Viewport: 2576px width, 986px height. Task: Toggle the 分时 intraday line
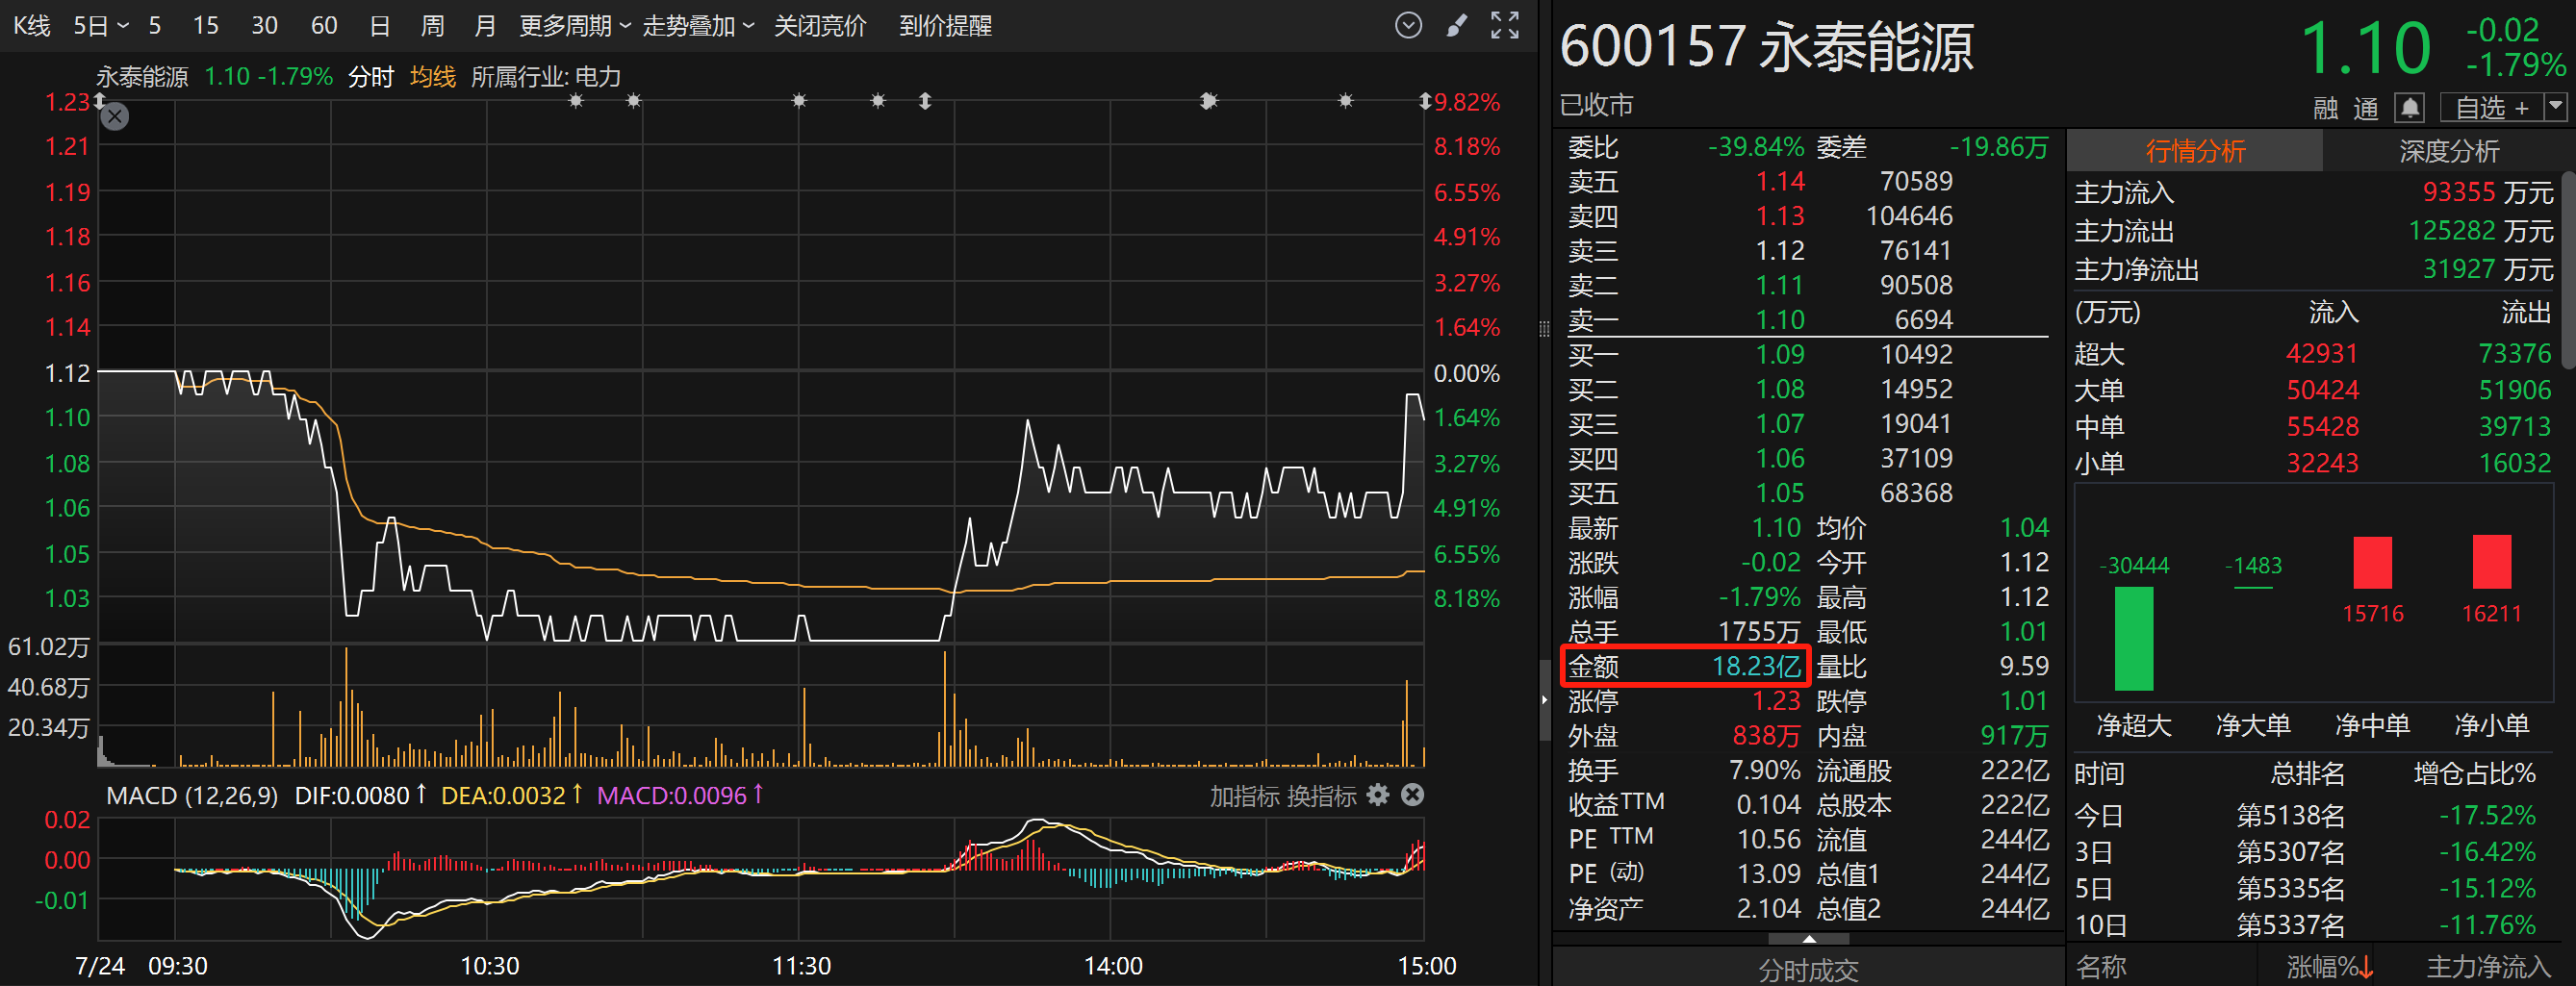370,77
